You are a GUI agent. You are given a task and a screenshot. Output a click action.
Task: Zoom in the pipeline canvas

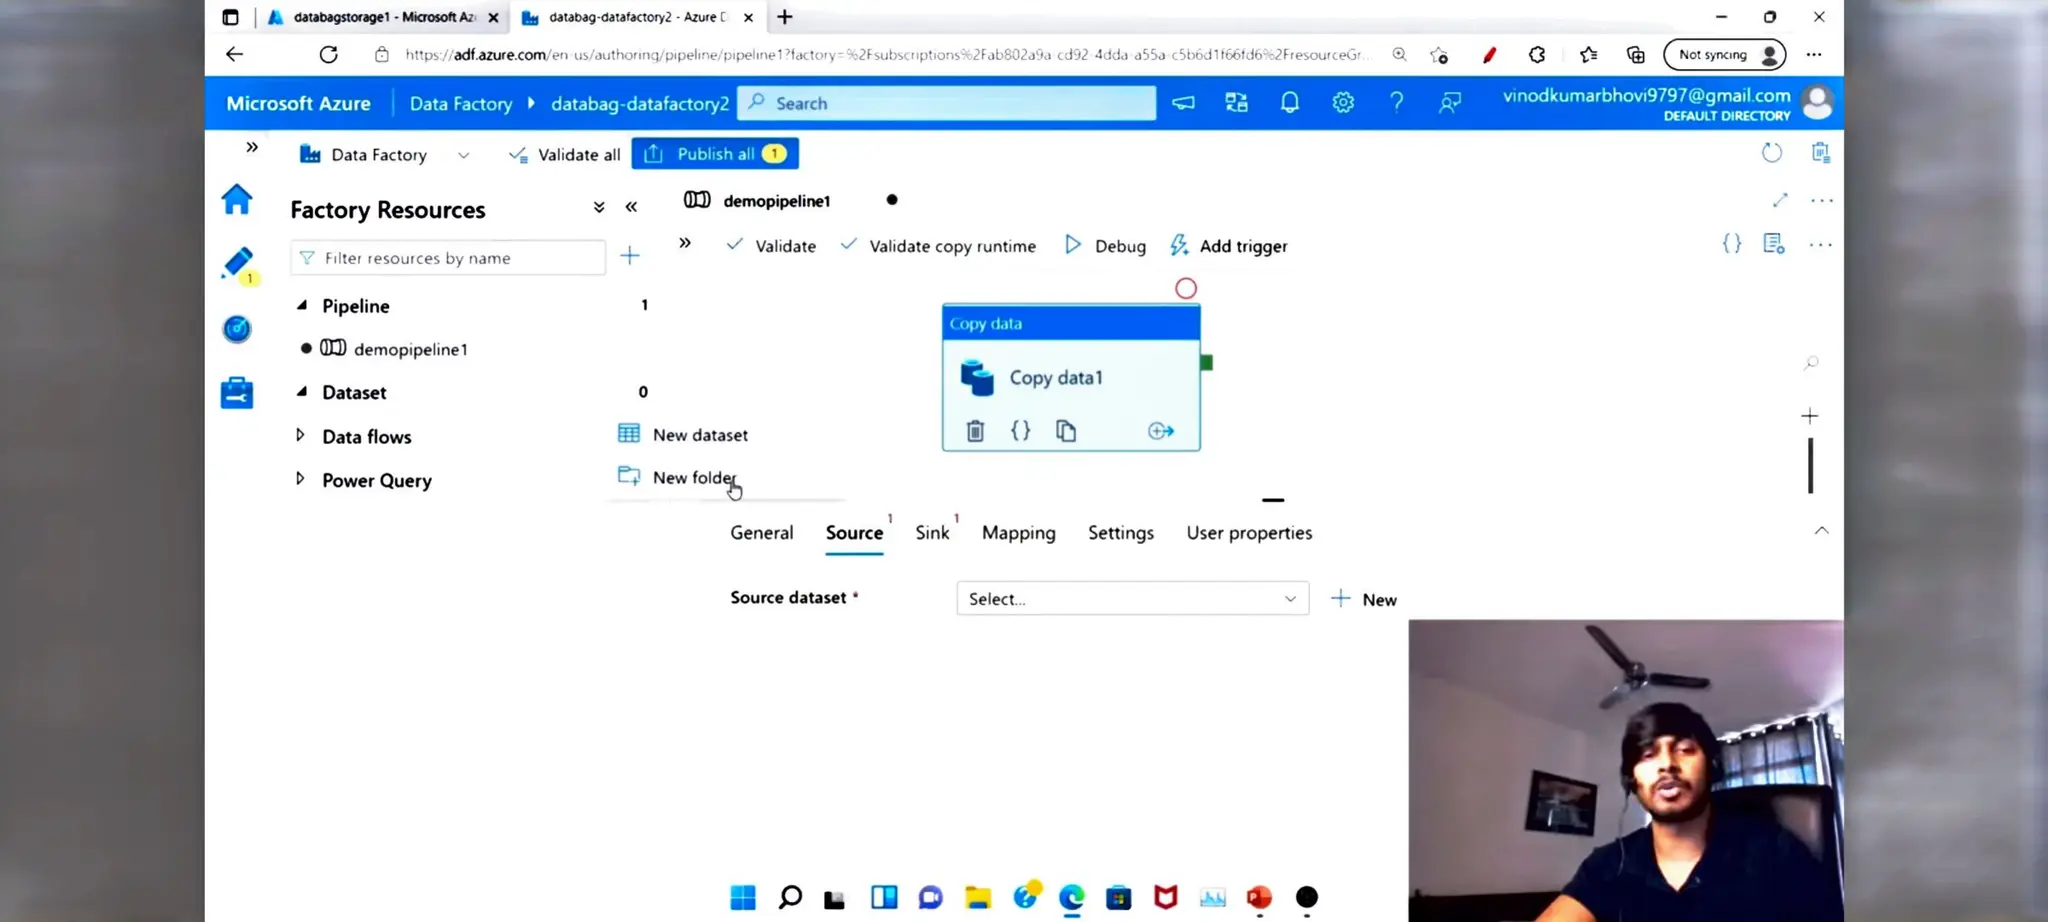click(x=1810, y=416)
